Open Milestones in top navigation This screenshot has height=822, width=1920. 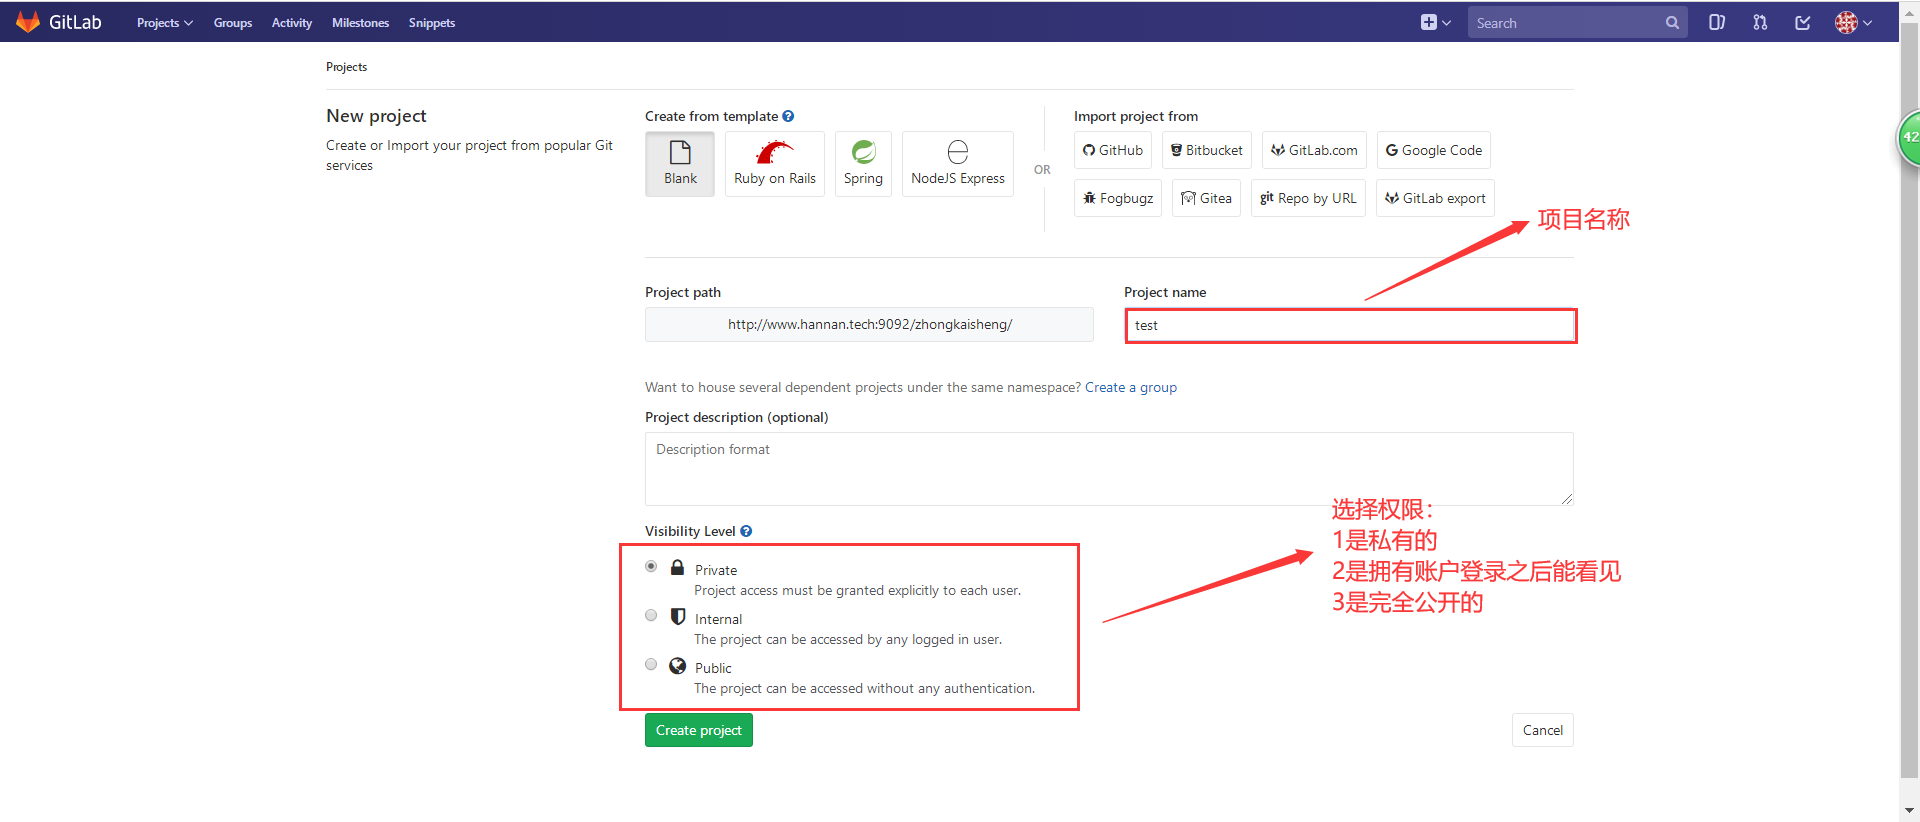[x=360, y=23]
